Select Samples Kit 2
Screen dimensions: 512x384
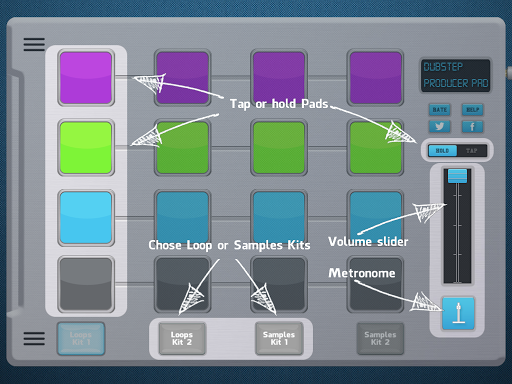380,338
